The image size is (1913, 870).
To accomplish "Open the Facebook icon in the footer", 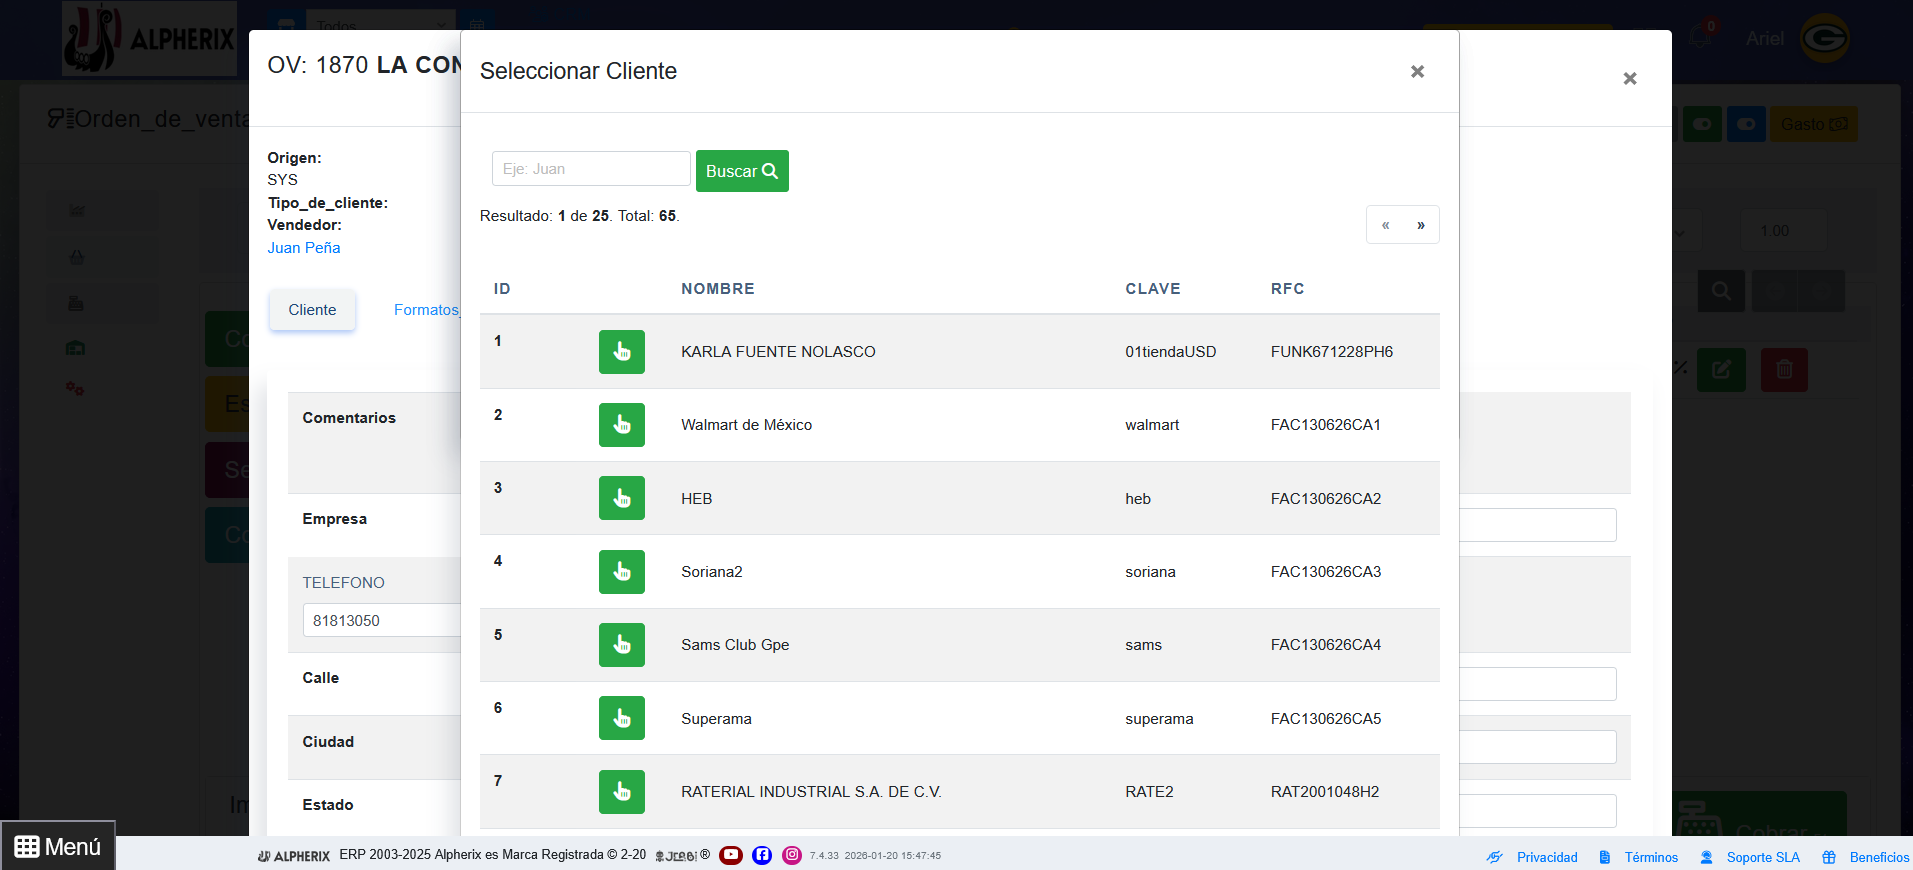I will pyautogui.click(x=762, y=855).
